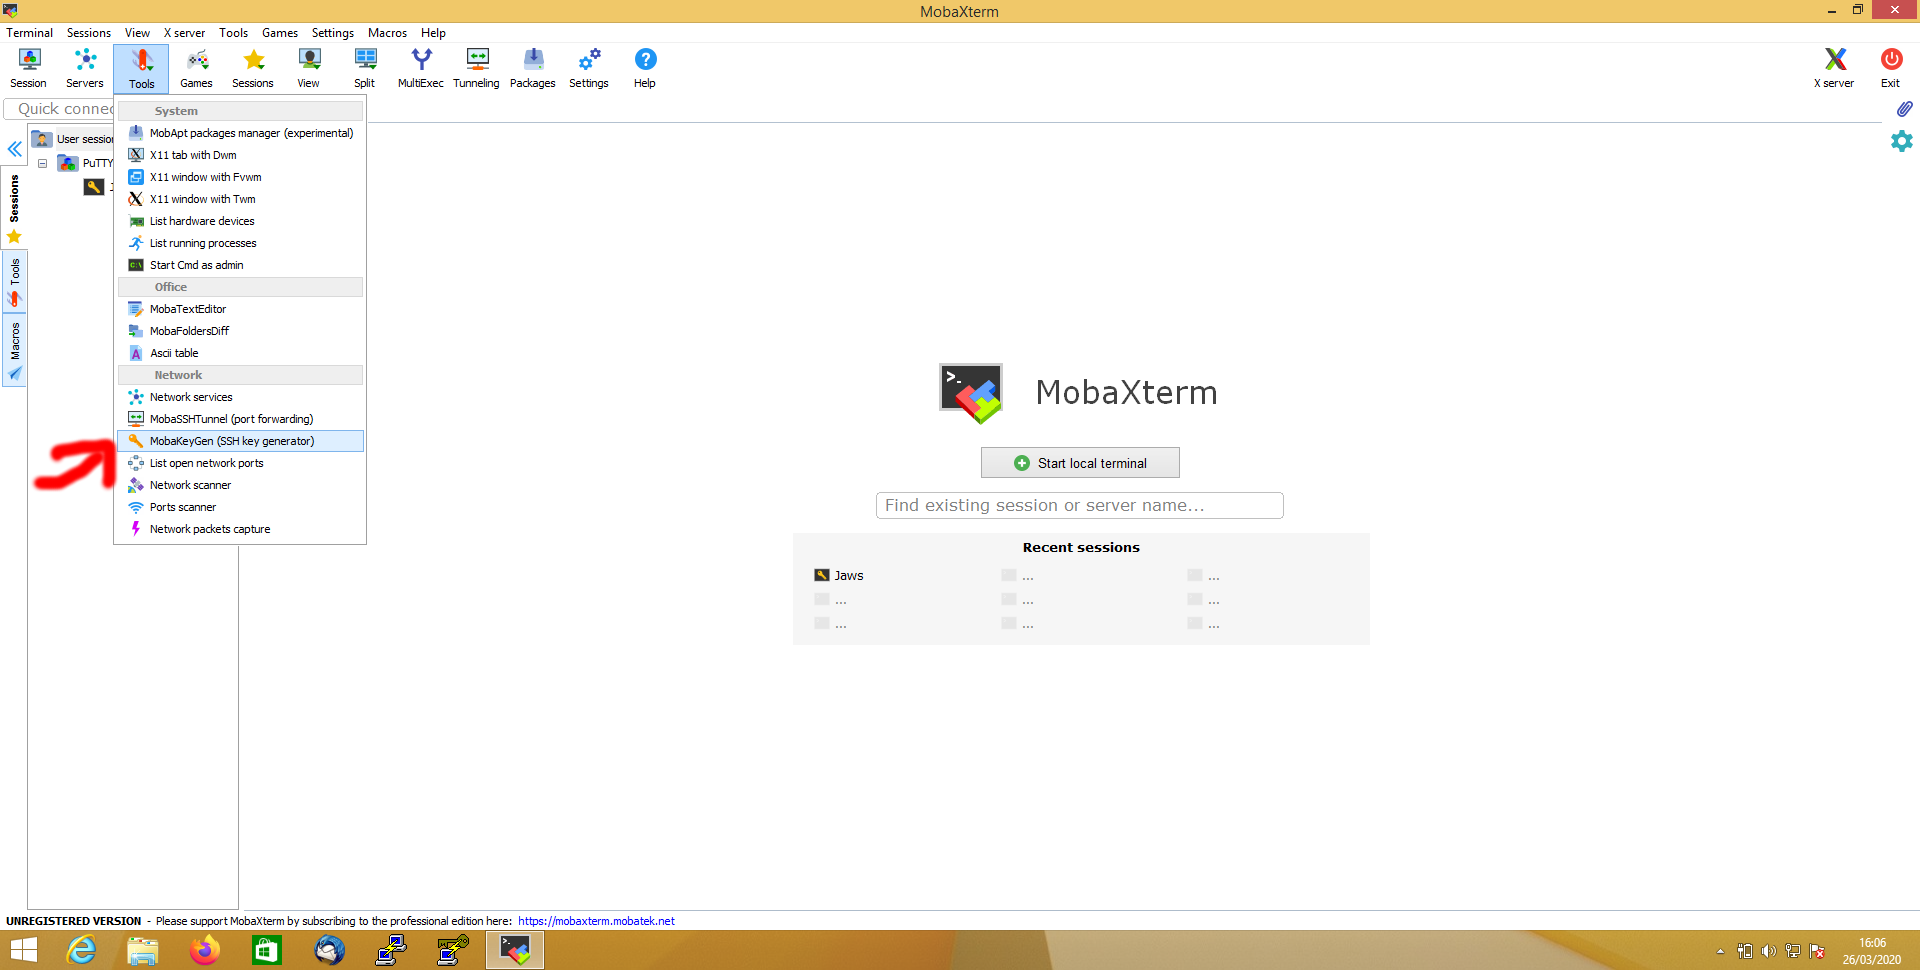Open MobaKeyGen (SSH key generator)
The width and height of the screenshot is (1920, 970).
(240, 441)
